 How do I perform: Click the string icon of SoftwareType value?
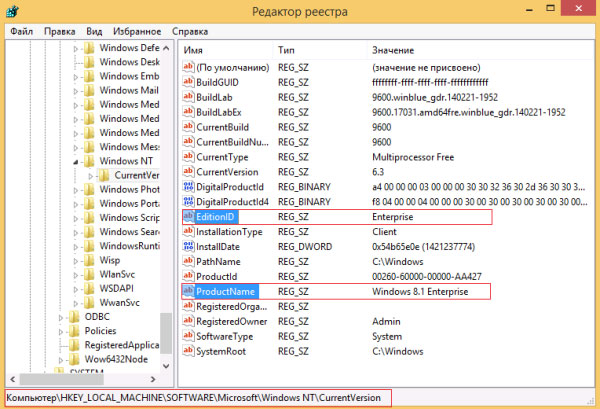point(188,336)
